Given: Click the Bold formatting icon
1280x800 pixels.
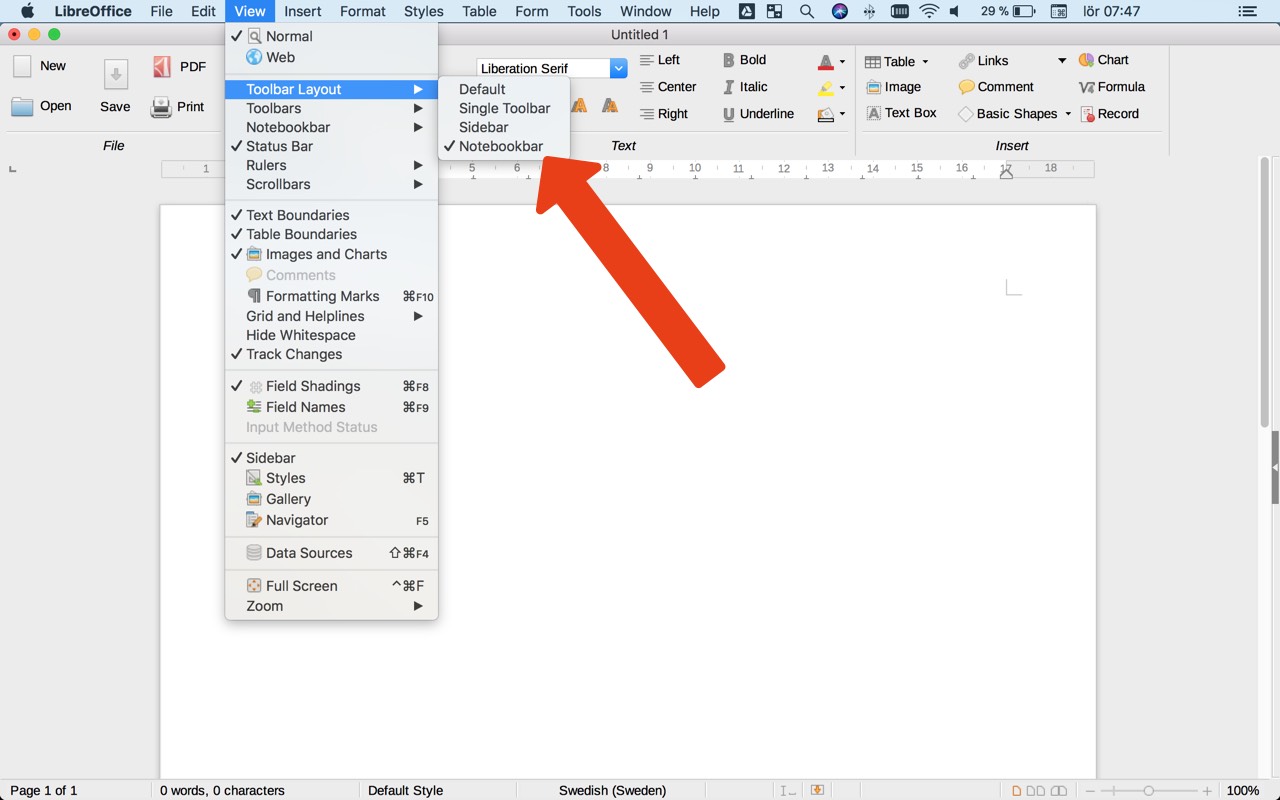Looking at the screenshot, I should tap(729, 60).
